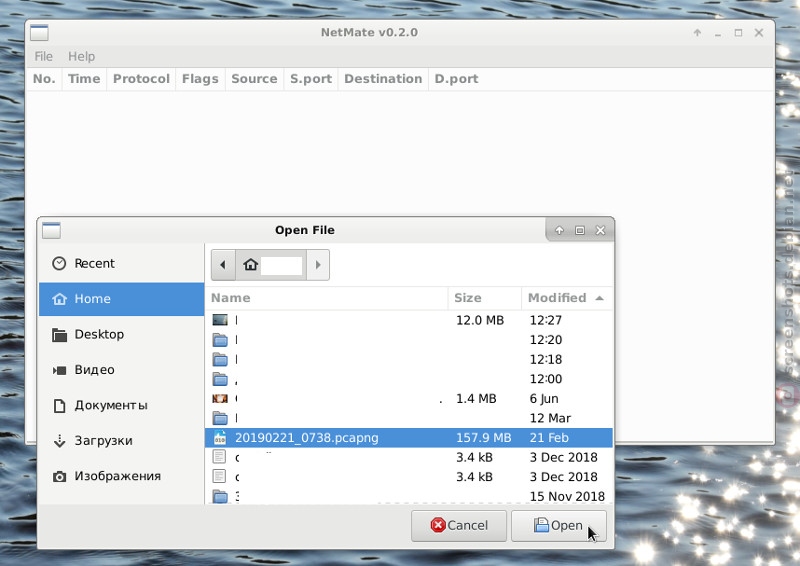Select the folder modified at 12:20

coord(409,340)
